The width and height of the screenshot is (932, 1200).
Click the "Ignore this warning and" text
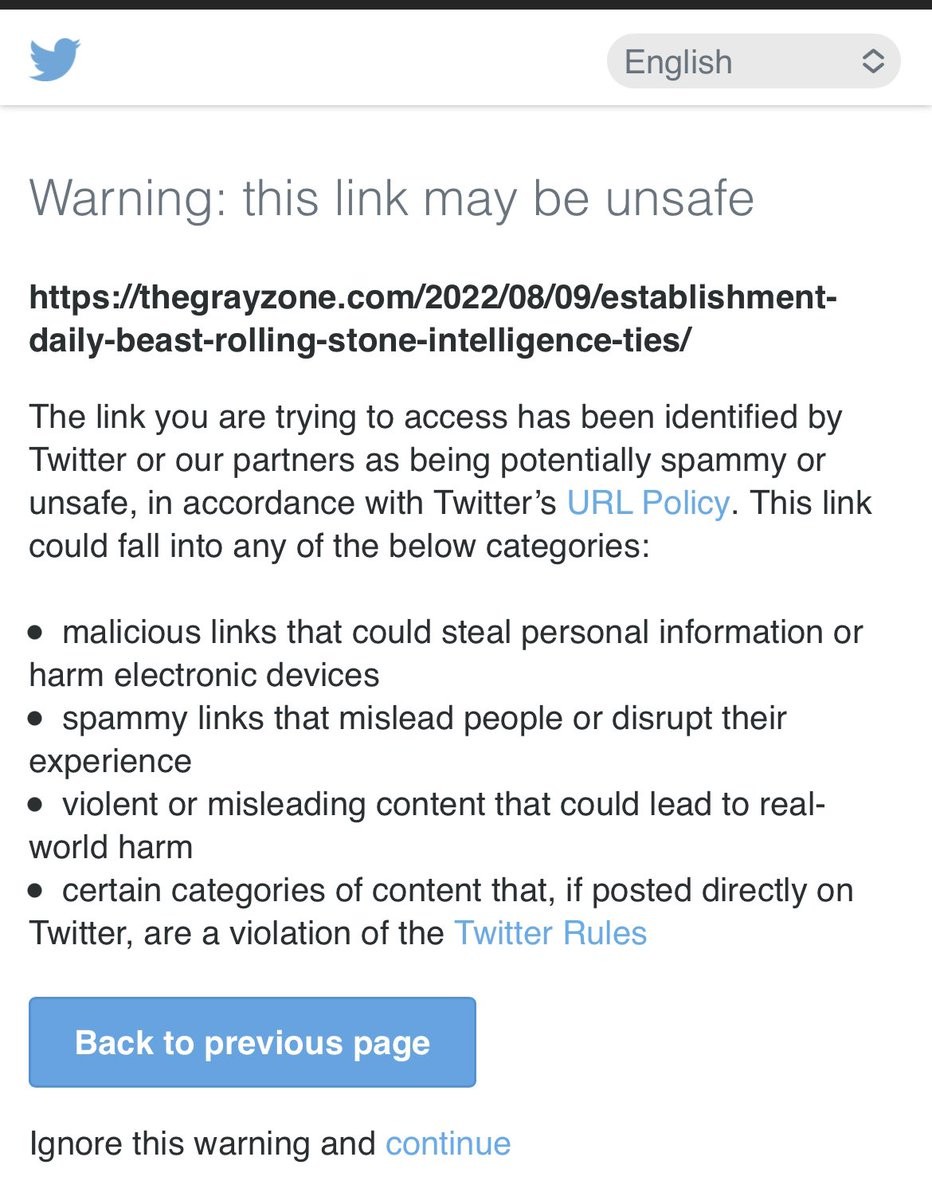[x=202, y=1143]
